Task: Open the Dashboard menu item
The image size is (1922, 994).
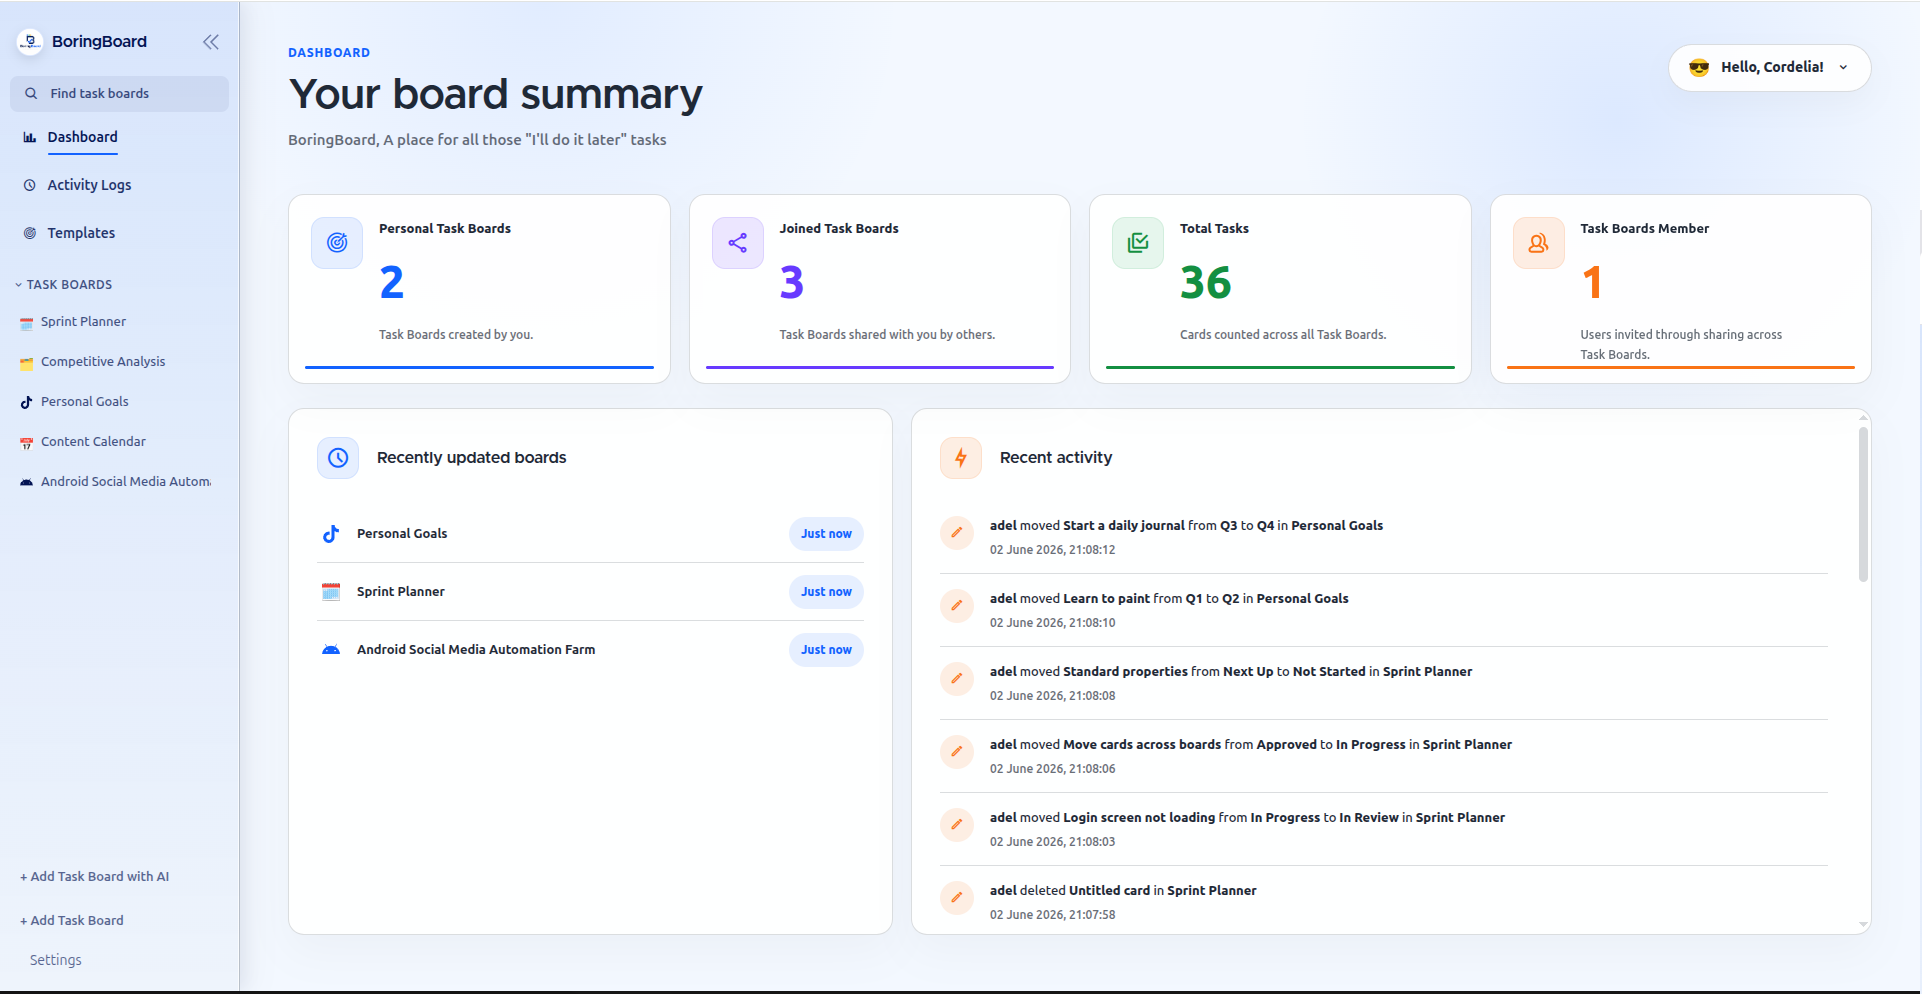Action: pyautogui.click(x=82, y=137)
